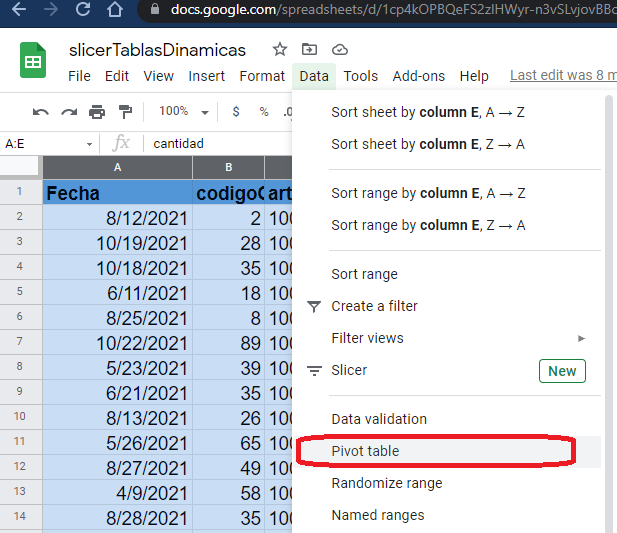Click cell with value 65 in column B
This screenshot has height=533, width=617.
click(228, 443)
